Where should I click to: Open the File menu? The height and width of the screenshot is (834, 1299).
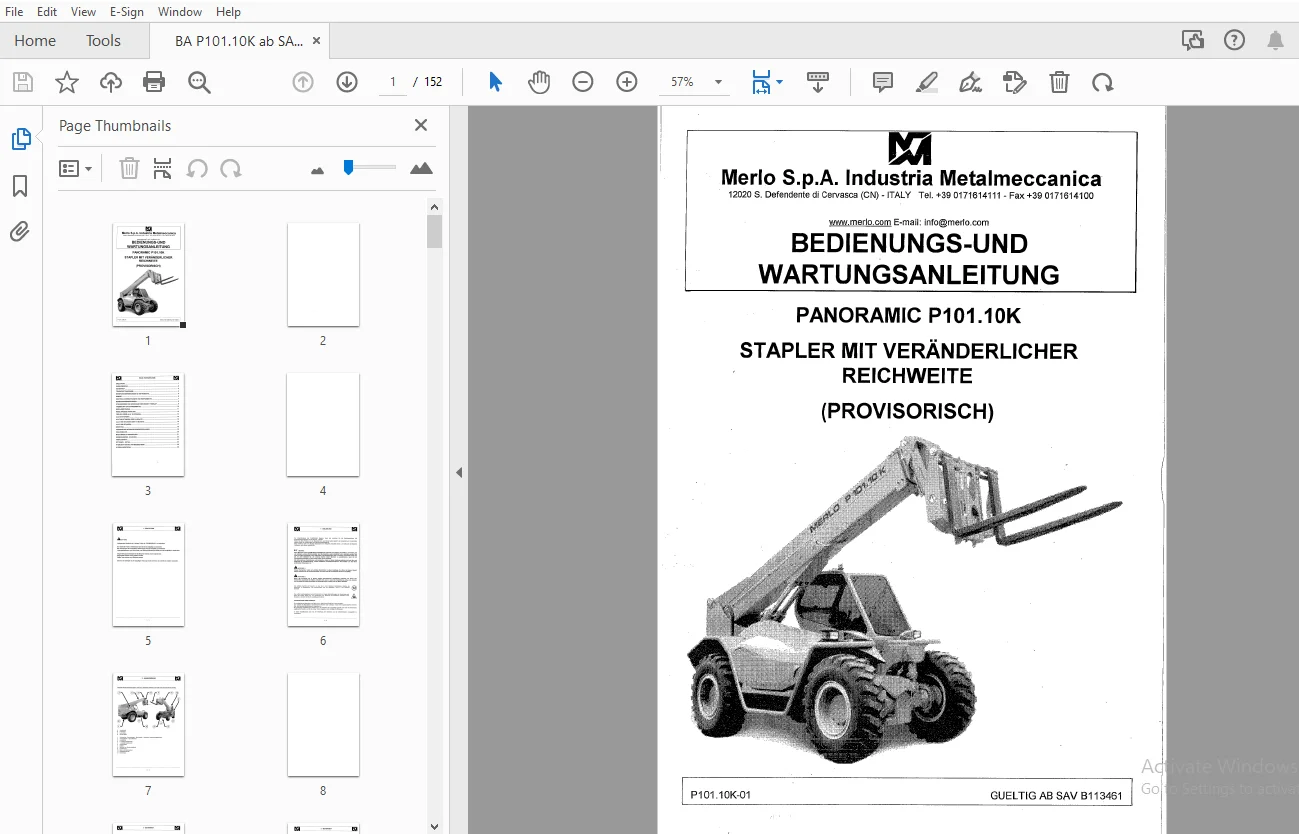(x=14, y=12)
